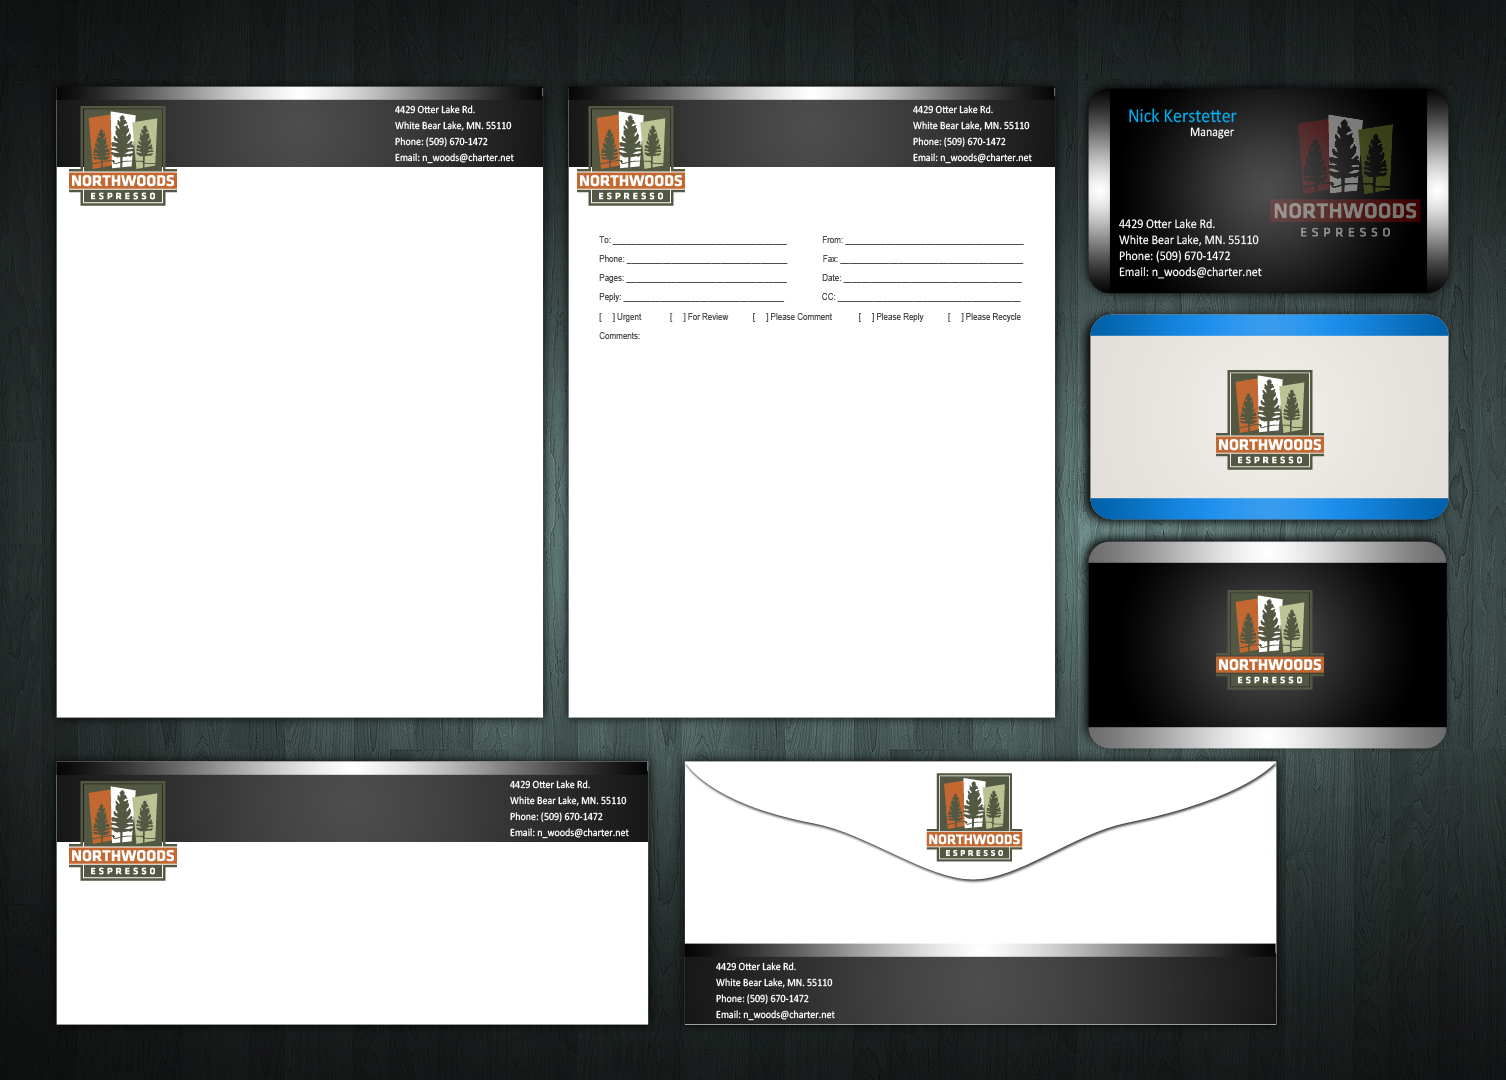Click the Northwoods logo on the blank letterhead

(123, 156)
